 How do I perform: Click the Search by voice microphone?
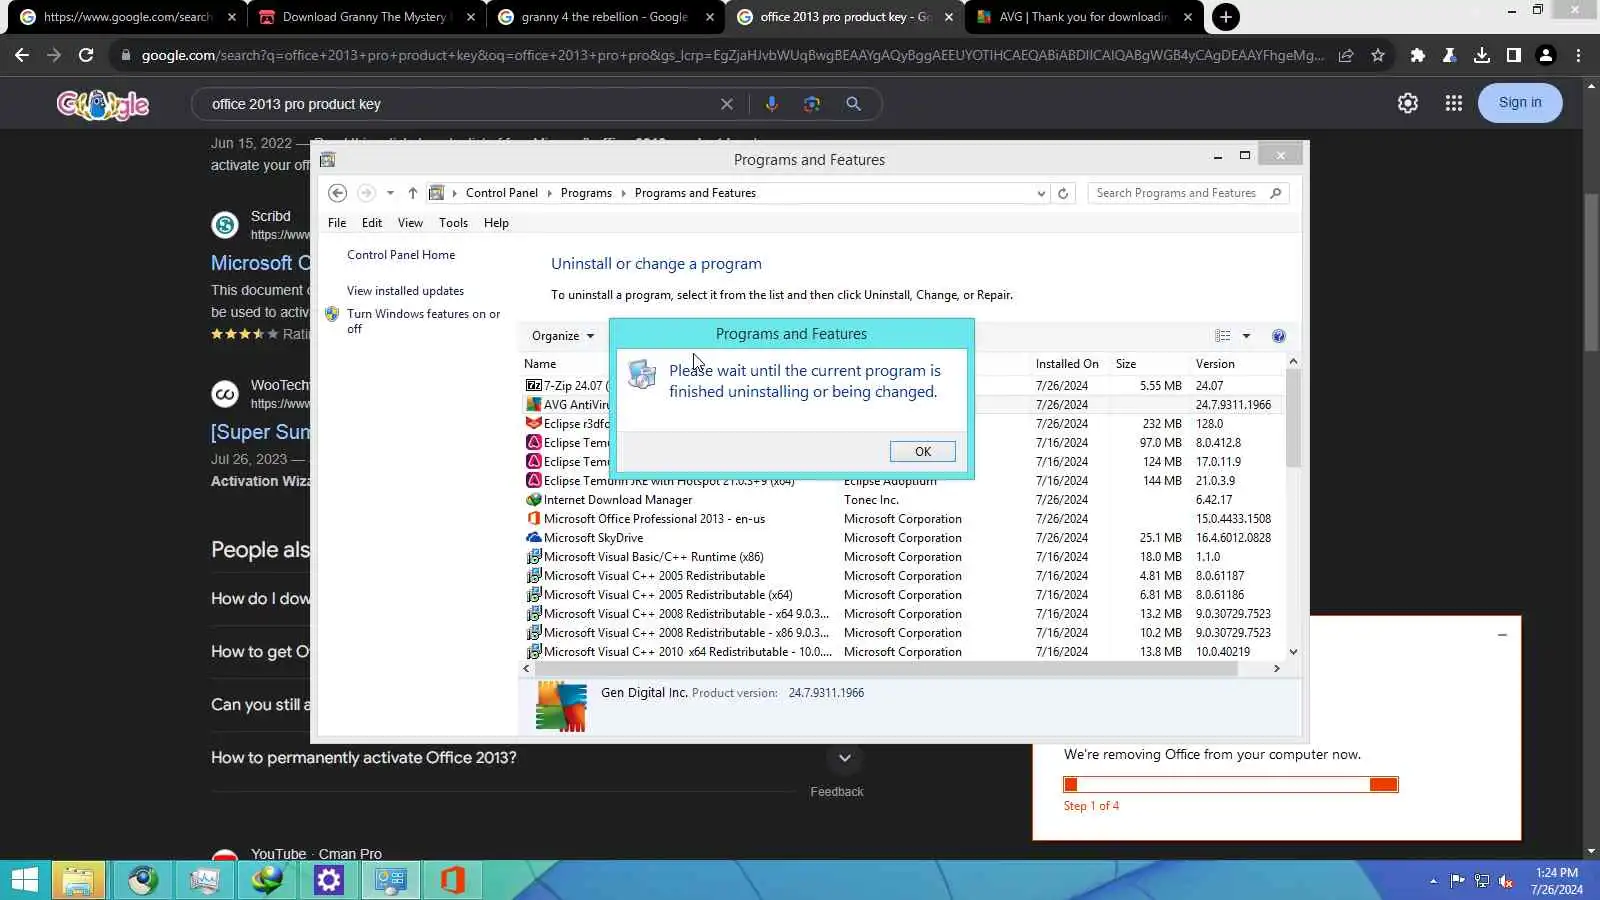coord(771,104)
